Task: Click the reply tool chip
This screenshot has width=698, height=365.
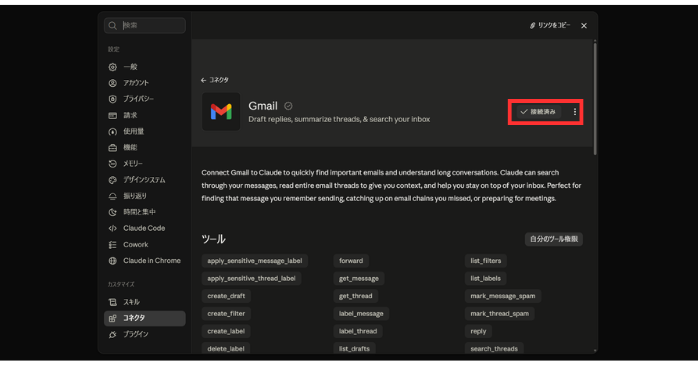Action: tap(478, 331)
